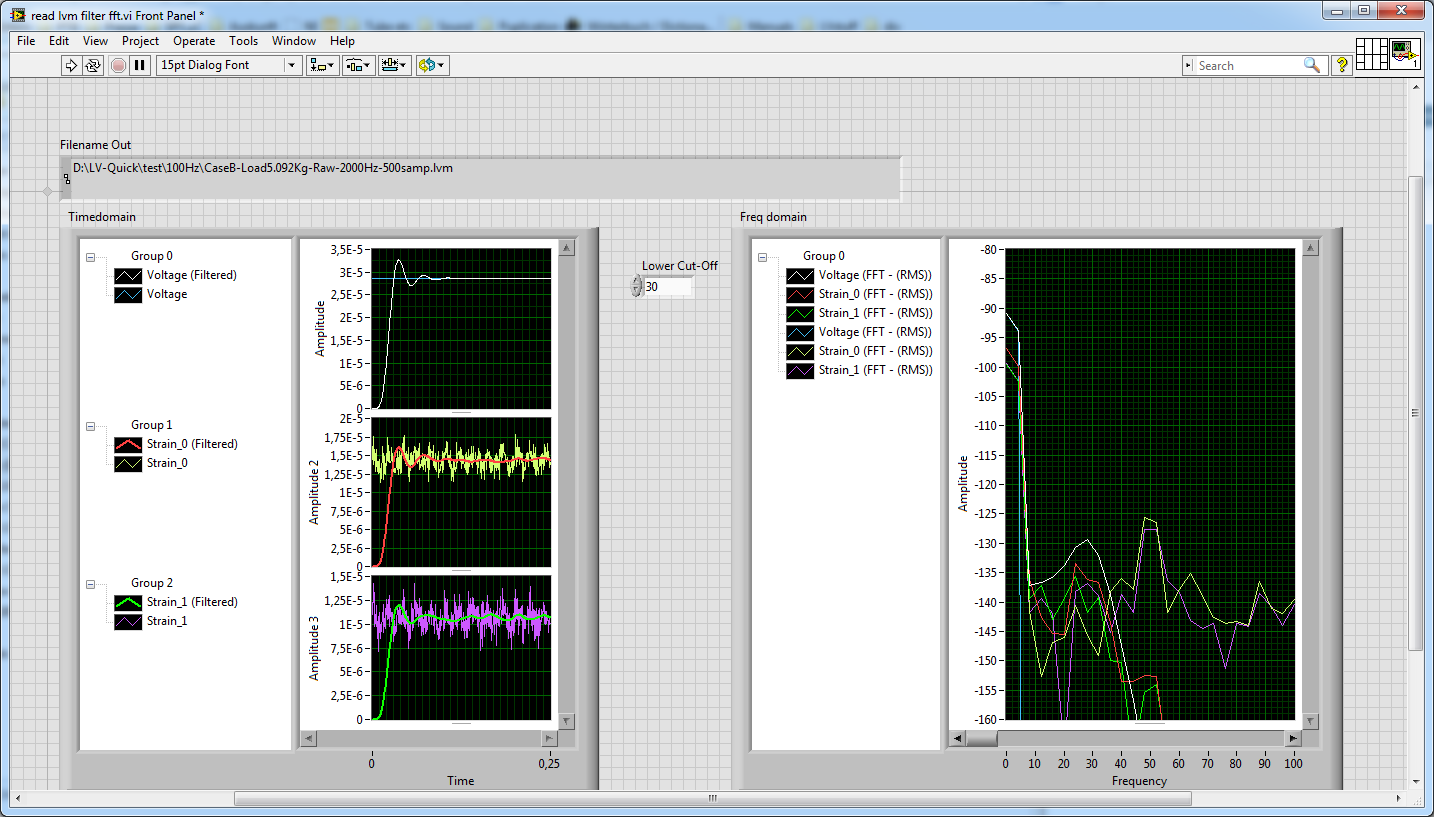Open the Align Objects tool
1434x817 pixels.
pyautogui.click(x=322, y=65)
